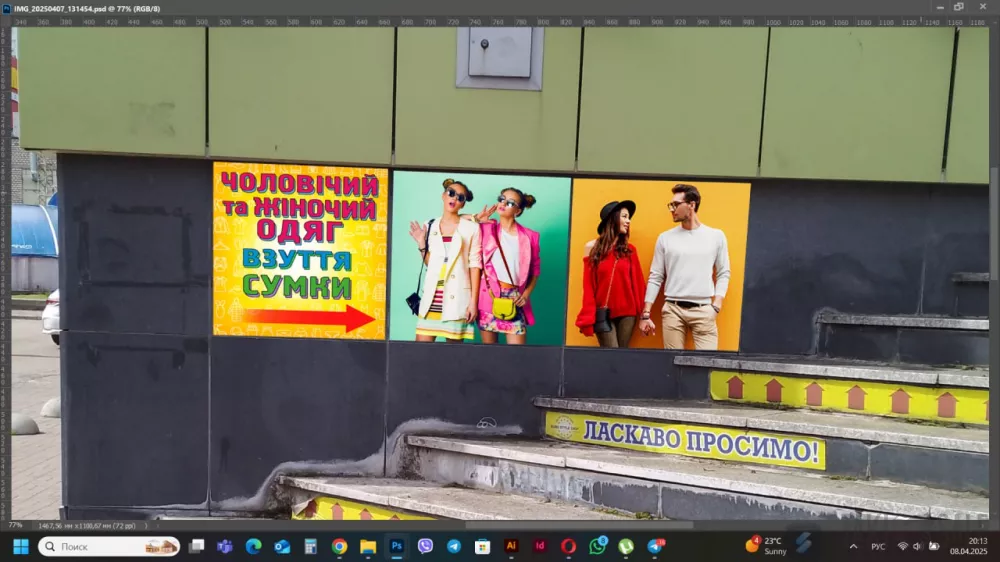Toggle the volume icon in the system tray

[917, 546]
